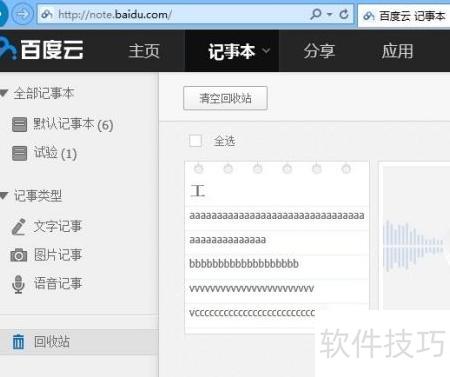Open the 回收站 recycle bin

[x=79, y=342]
